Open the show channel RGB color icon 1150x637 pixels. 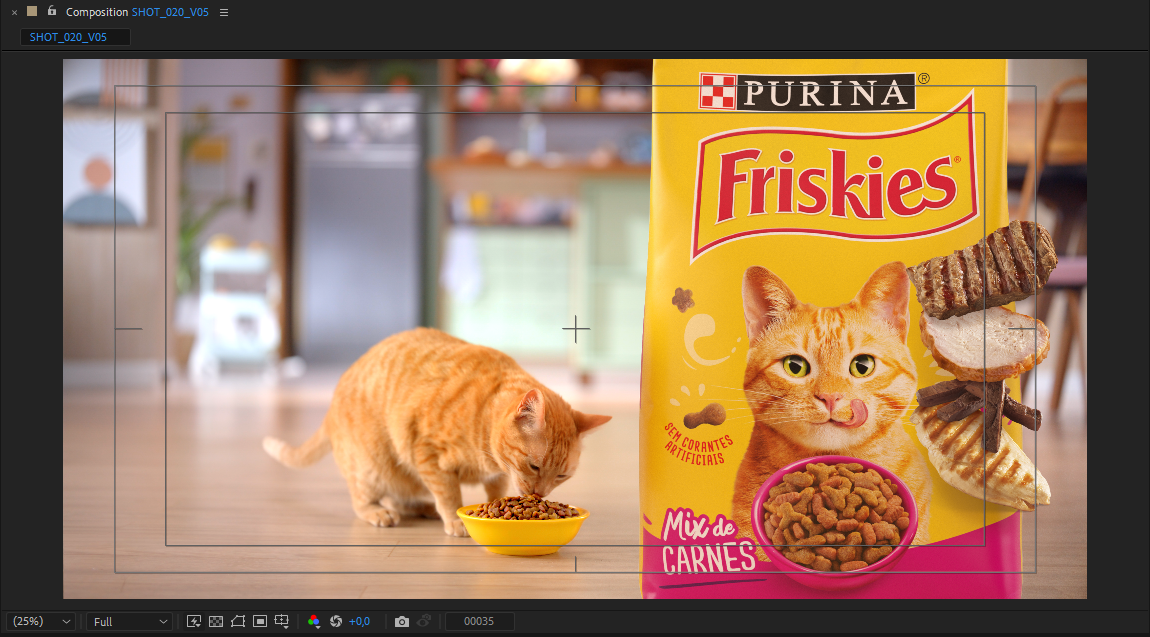point(314,622)
